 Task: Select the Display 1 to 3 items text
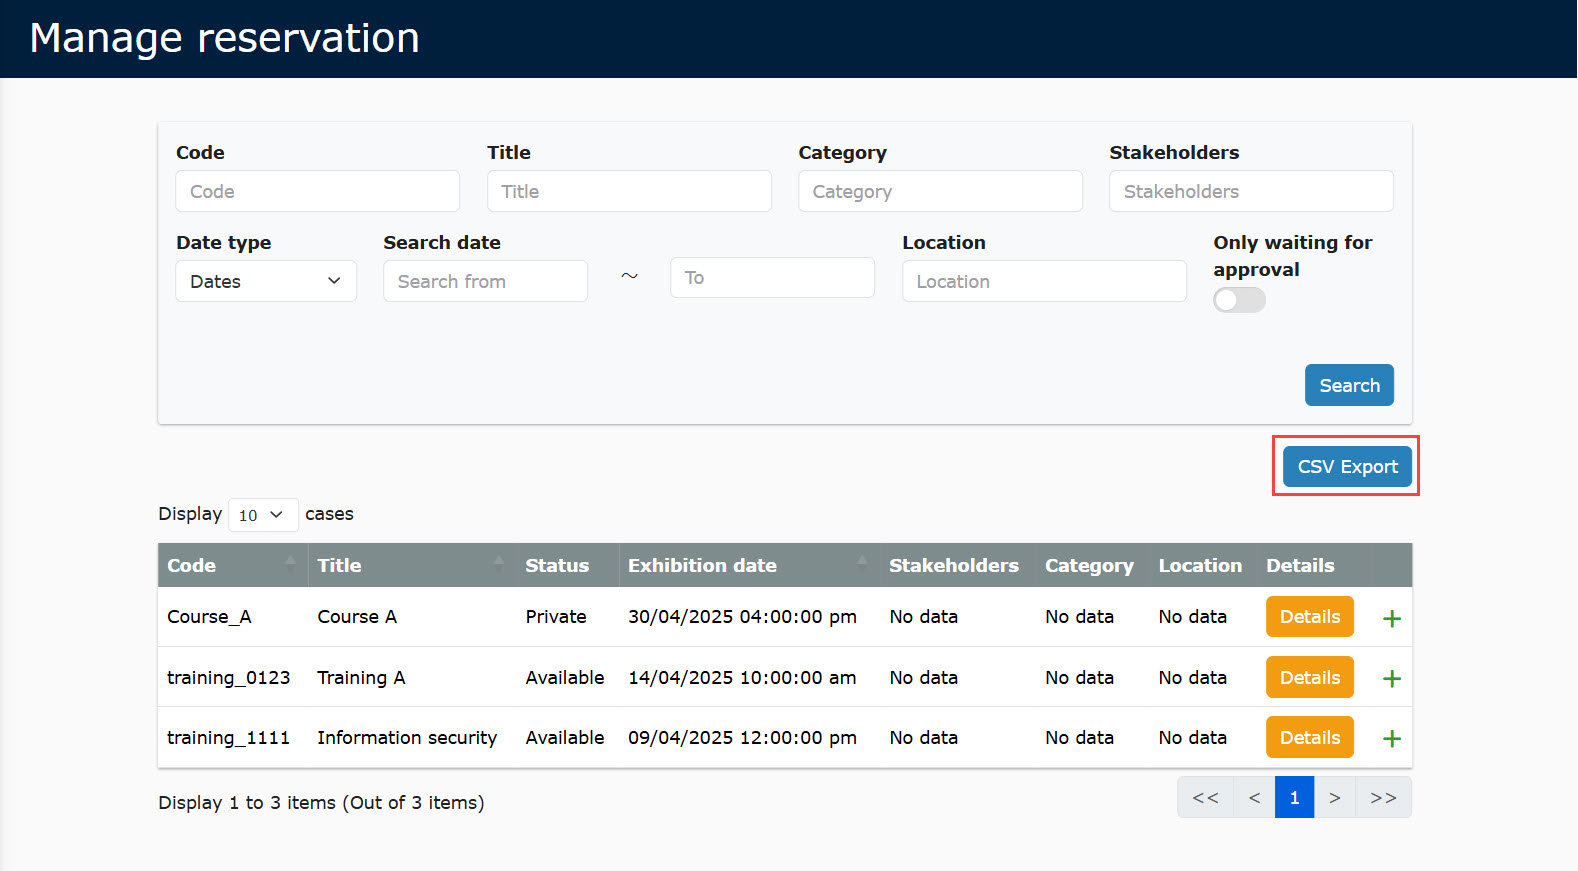tap(321, 802)
